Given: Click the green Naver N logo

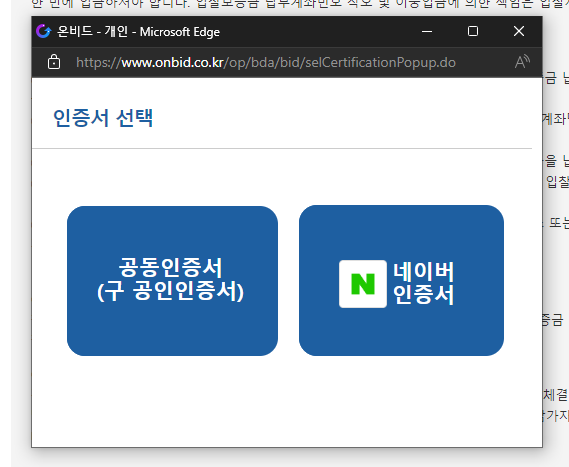Looking at the screenshot, I should 363,284.
